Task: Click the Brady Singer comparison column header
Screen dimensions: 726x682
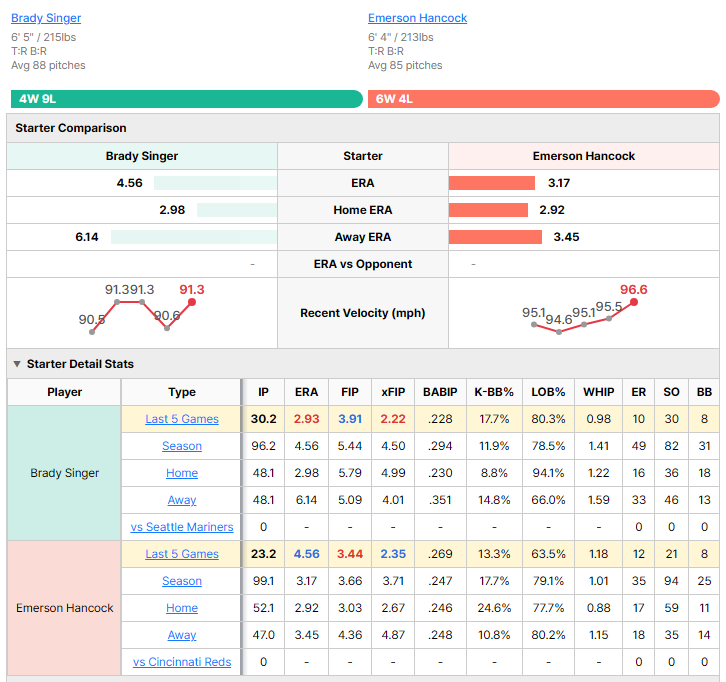Action: (142, 156)
